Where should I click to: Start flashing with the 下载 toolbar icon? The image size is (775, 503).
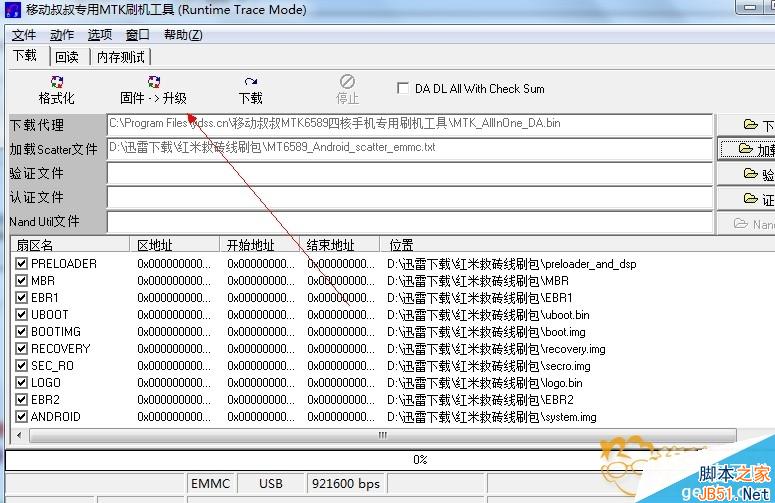click(x=251, y=82)
